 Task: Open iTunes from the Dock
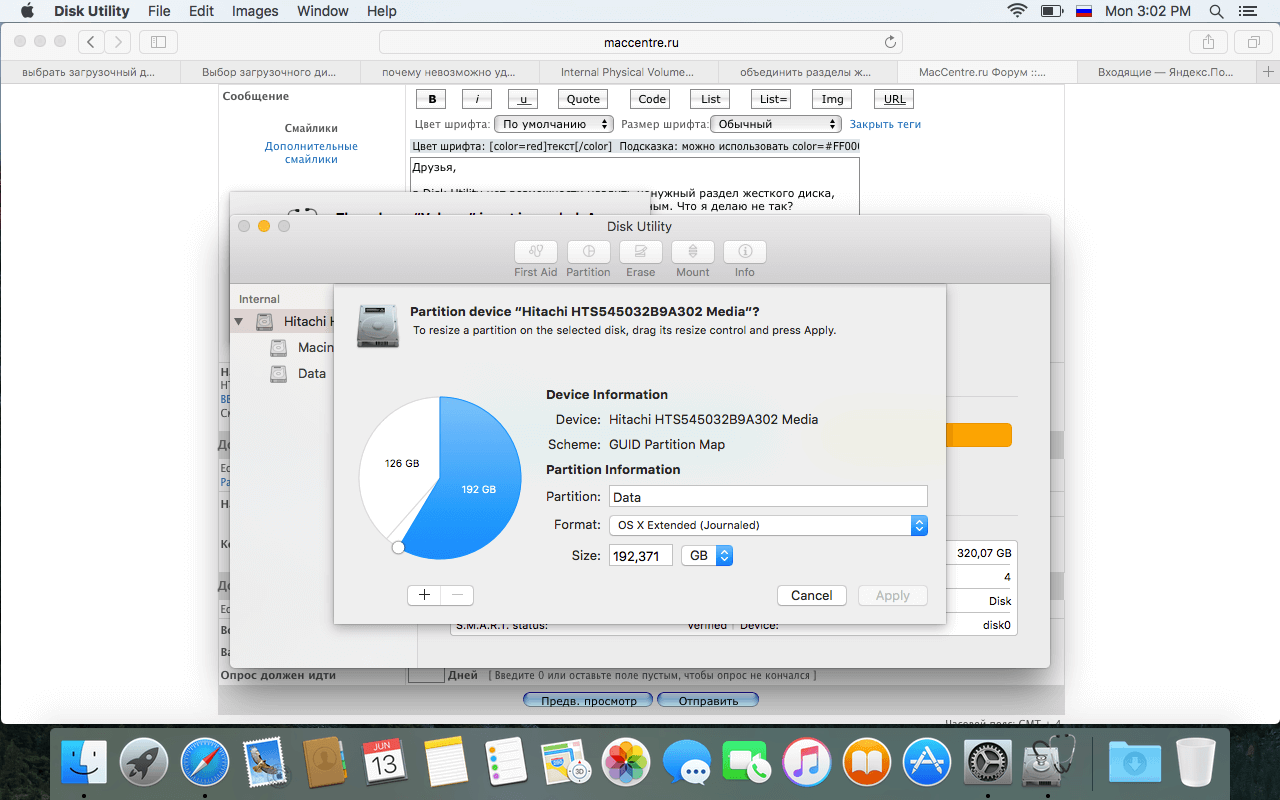(807, 764)
